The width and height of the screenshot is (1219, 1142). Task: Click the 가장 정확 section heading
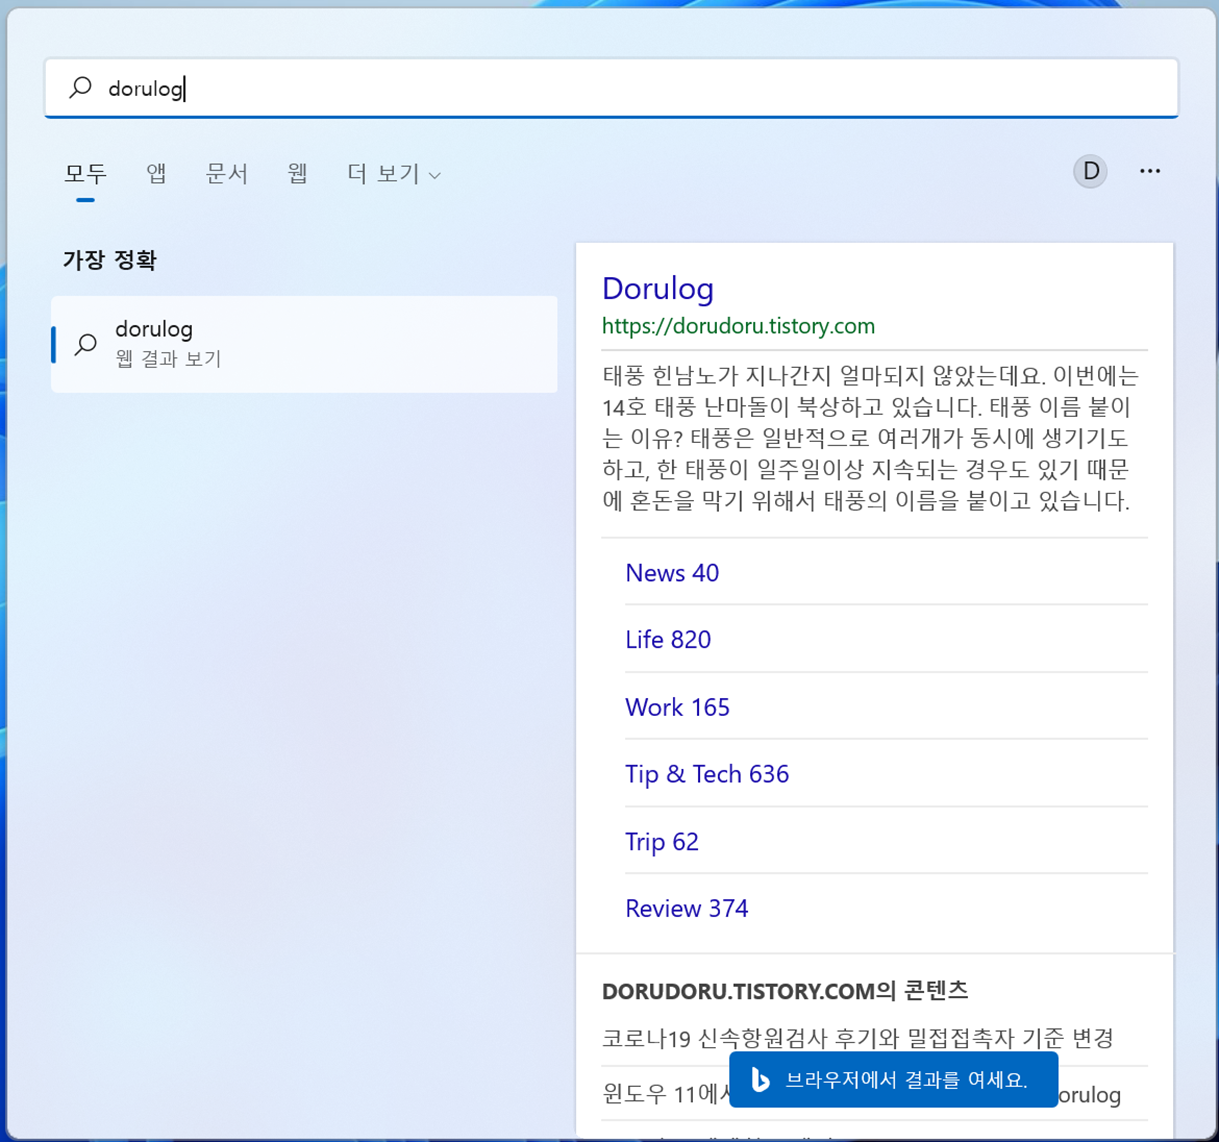point(110,260)
